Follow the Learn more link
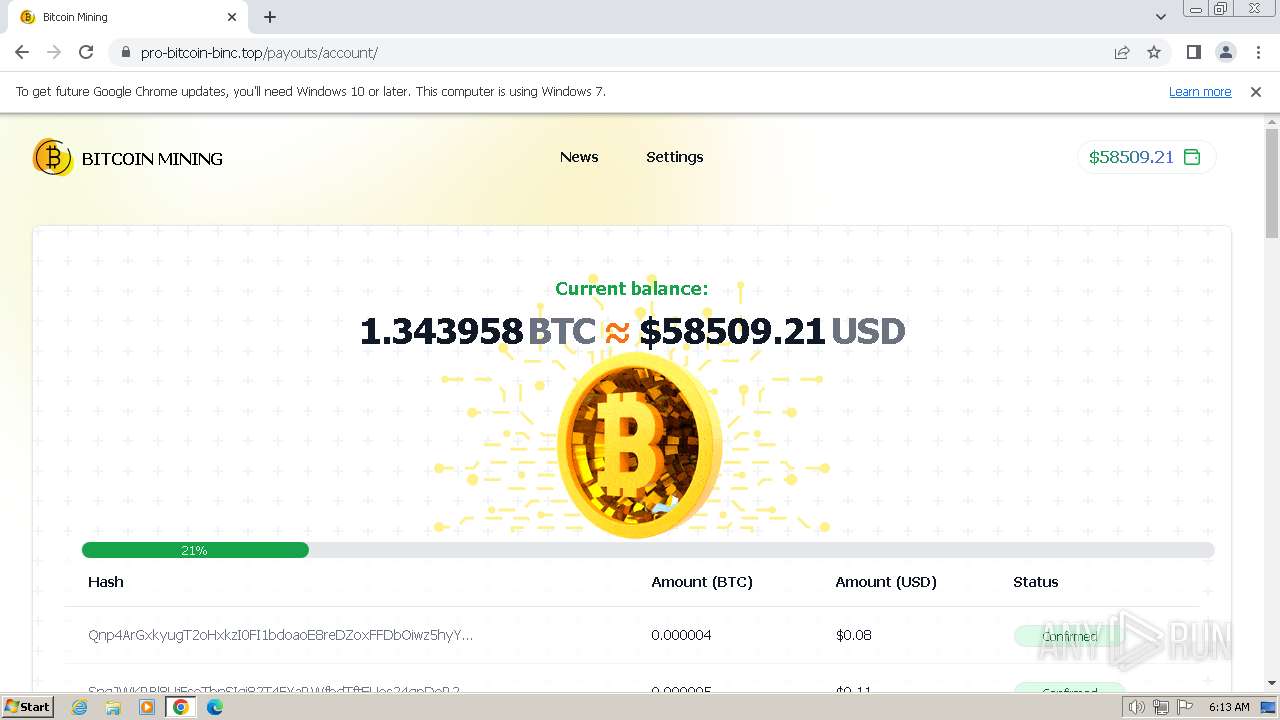This screenshot has width=1280, height=720. click(x=1200, y=92)
